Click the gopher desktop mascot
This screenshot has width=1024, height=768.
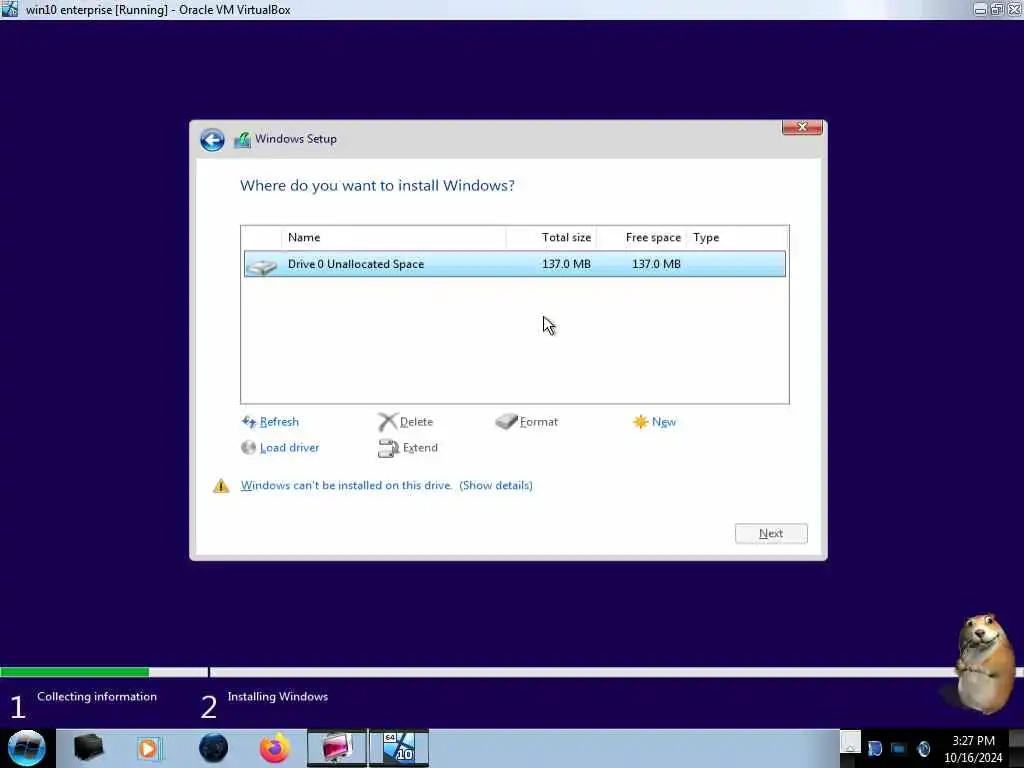tap(985, 663)
